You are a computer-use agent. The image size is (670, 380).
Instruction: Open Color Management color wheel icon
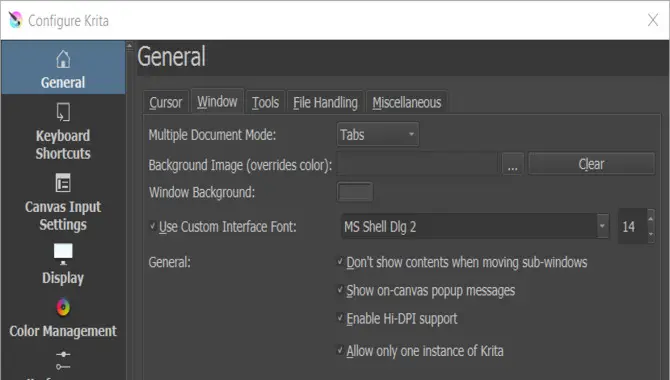63,307
